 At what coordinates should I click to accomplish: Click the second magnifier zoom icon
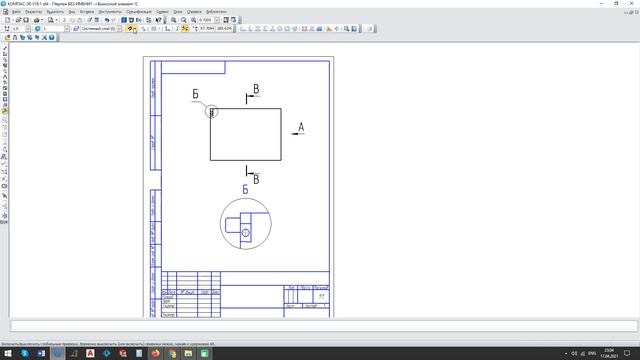coord(184,20)
